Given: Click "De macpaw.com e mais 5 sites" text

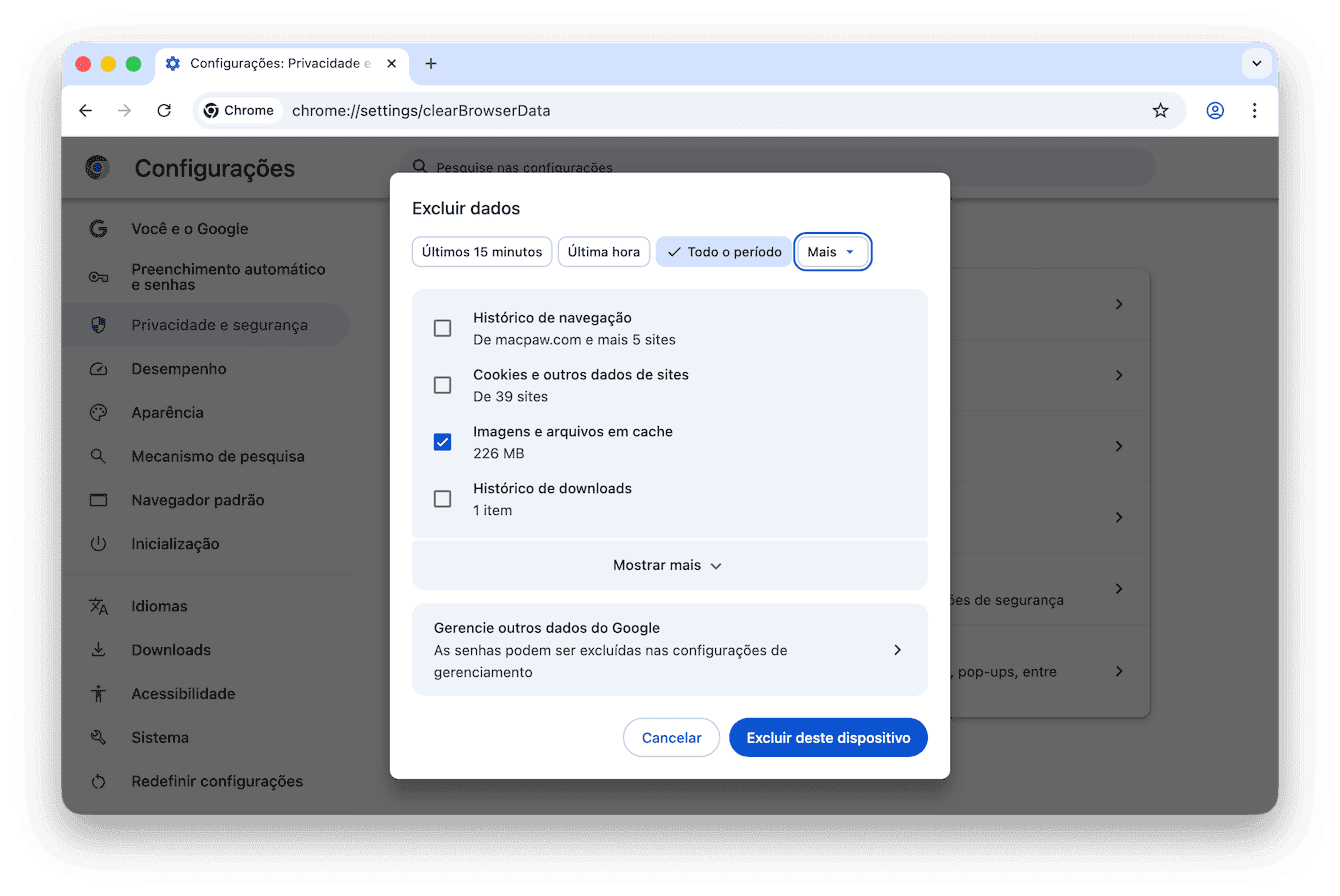Looking at the screenshot, I should click(574, 340).
